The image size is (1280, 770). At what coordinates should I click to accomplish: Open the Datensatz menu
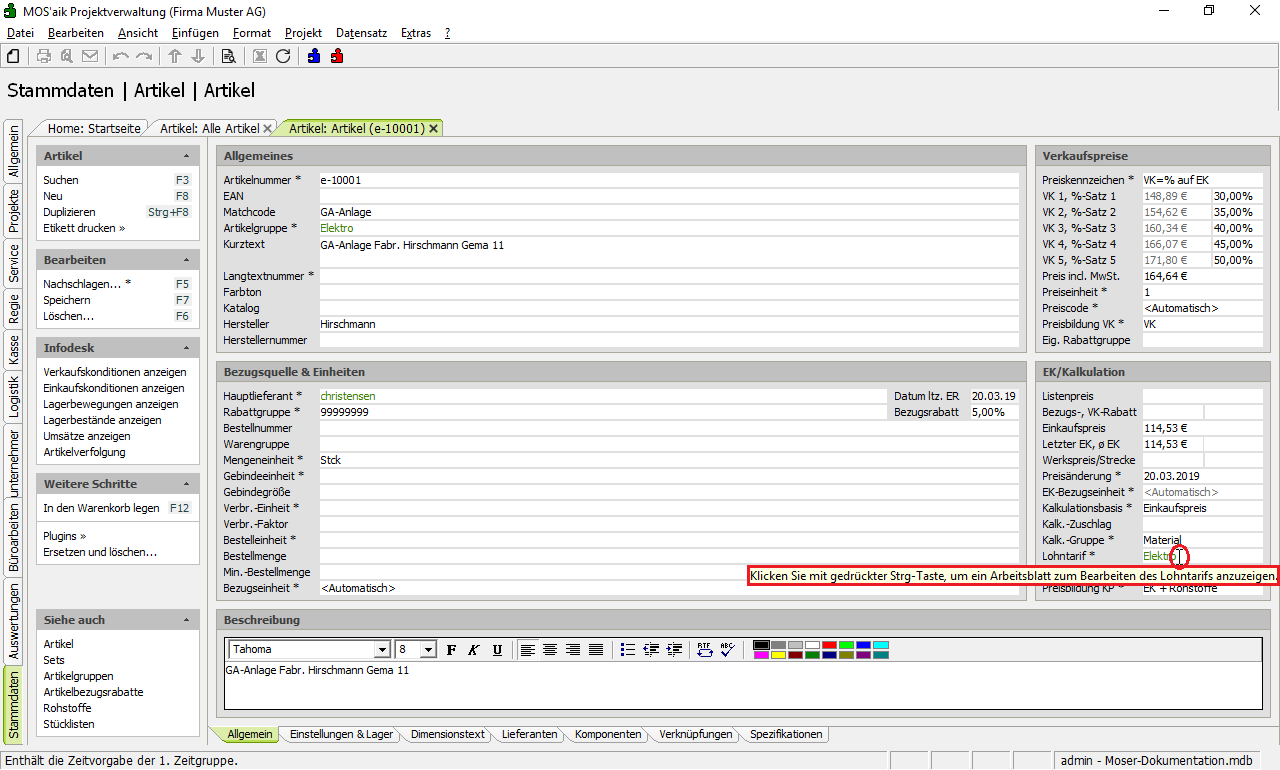point(361,33)
